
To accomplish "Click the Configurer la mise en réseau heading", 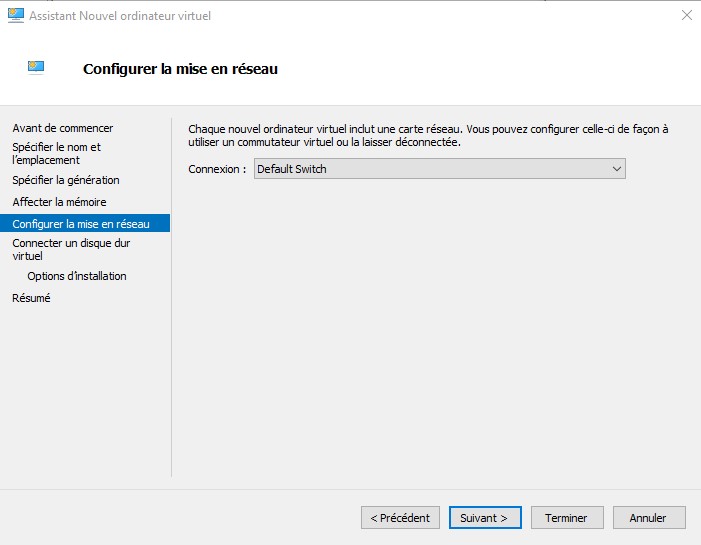I will [180, 69].
